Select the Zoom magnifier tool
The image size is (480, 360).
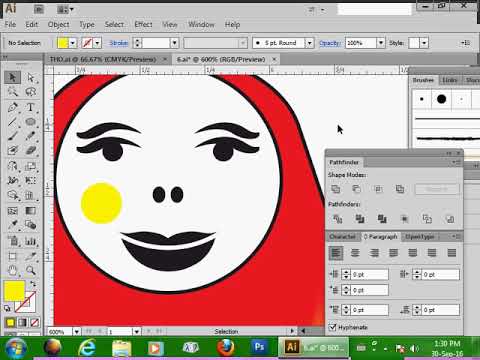pos(31,270)
